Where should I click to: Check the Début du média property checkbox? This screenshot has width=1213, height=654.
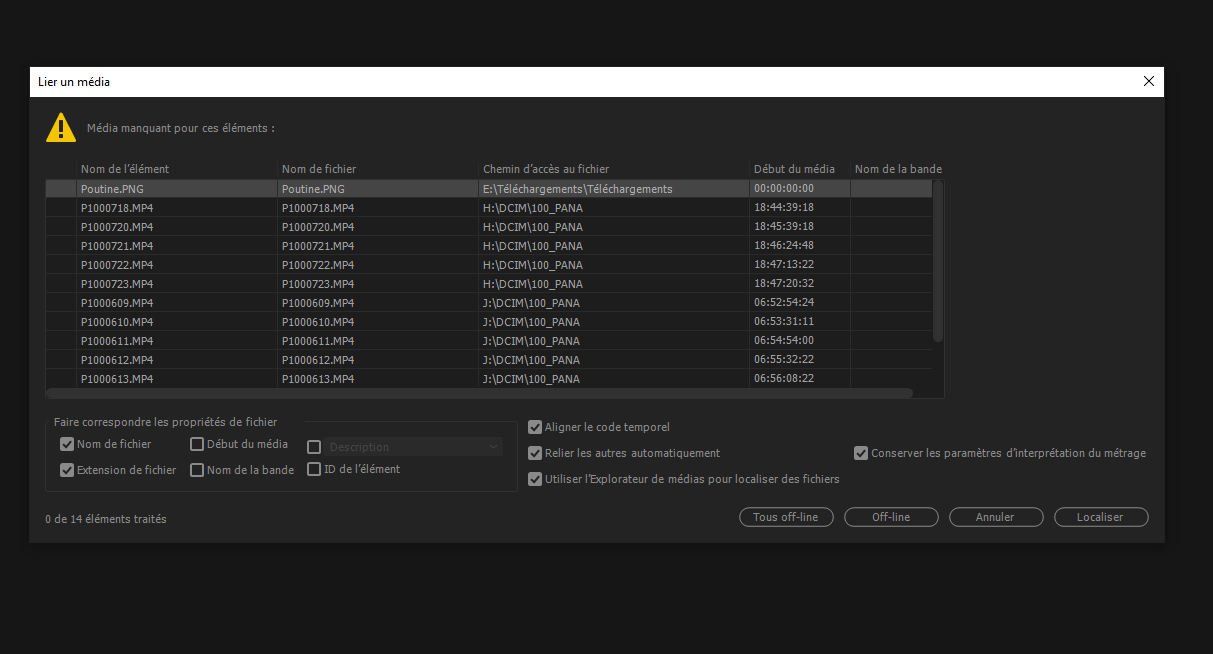click(x=197, y=444)
